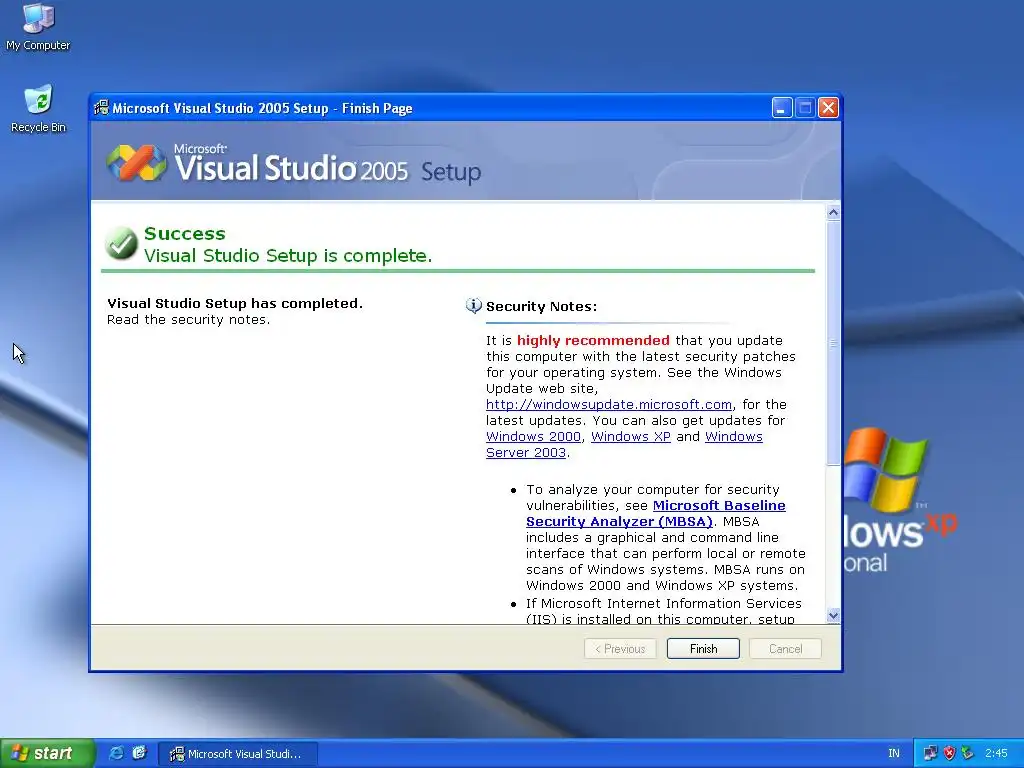
Task: Click the Cancel button
Action: (x=785, y=648)
